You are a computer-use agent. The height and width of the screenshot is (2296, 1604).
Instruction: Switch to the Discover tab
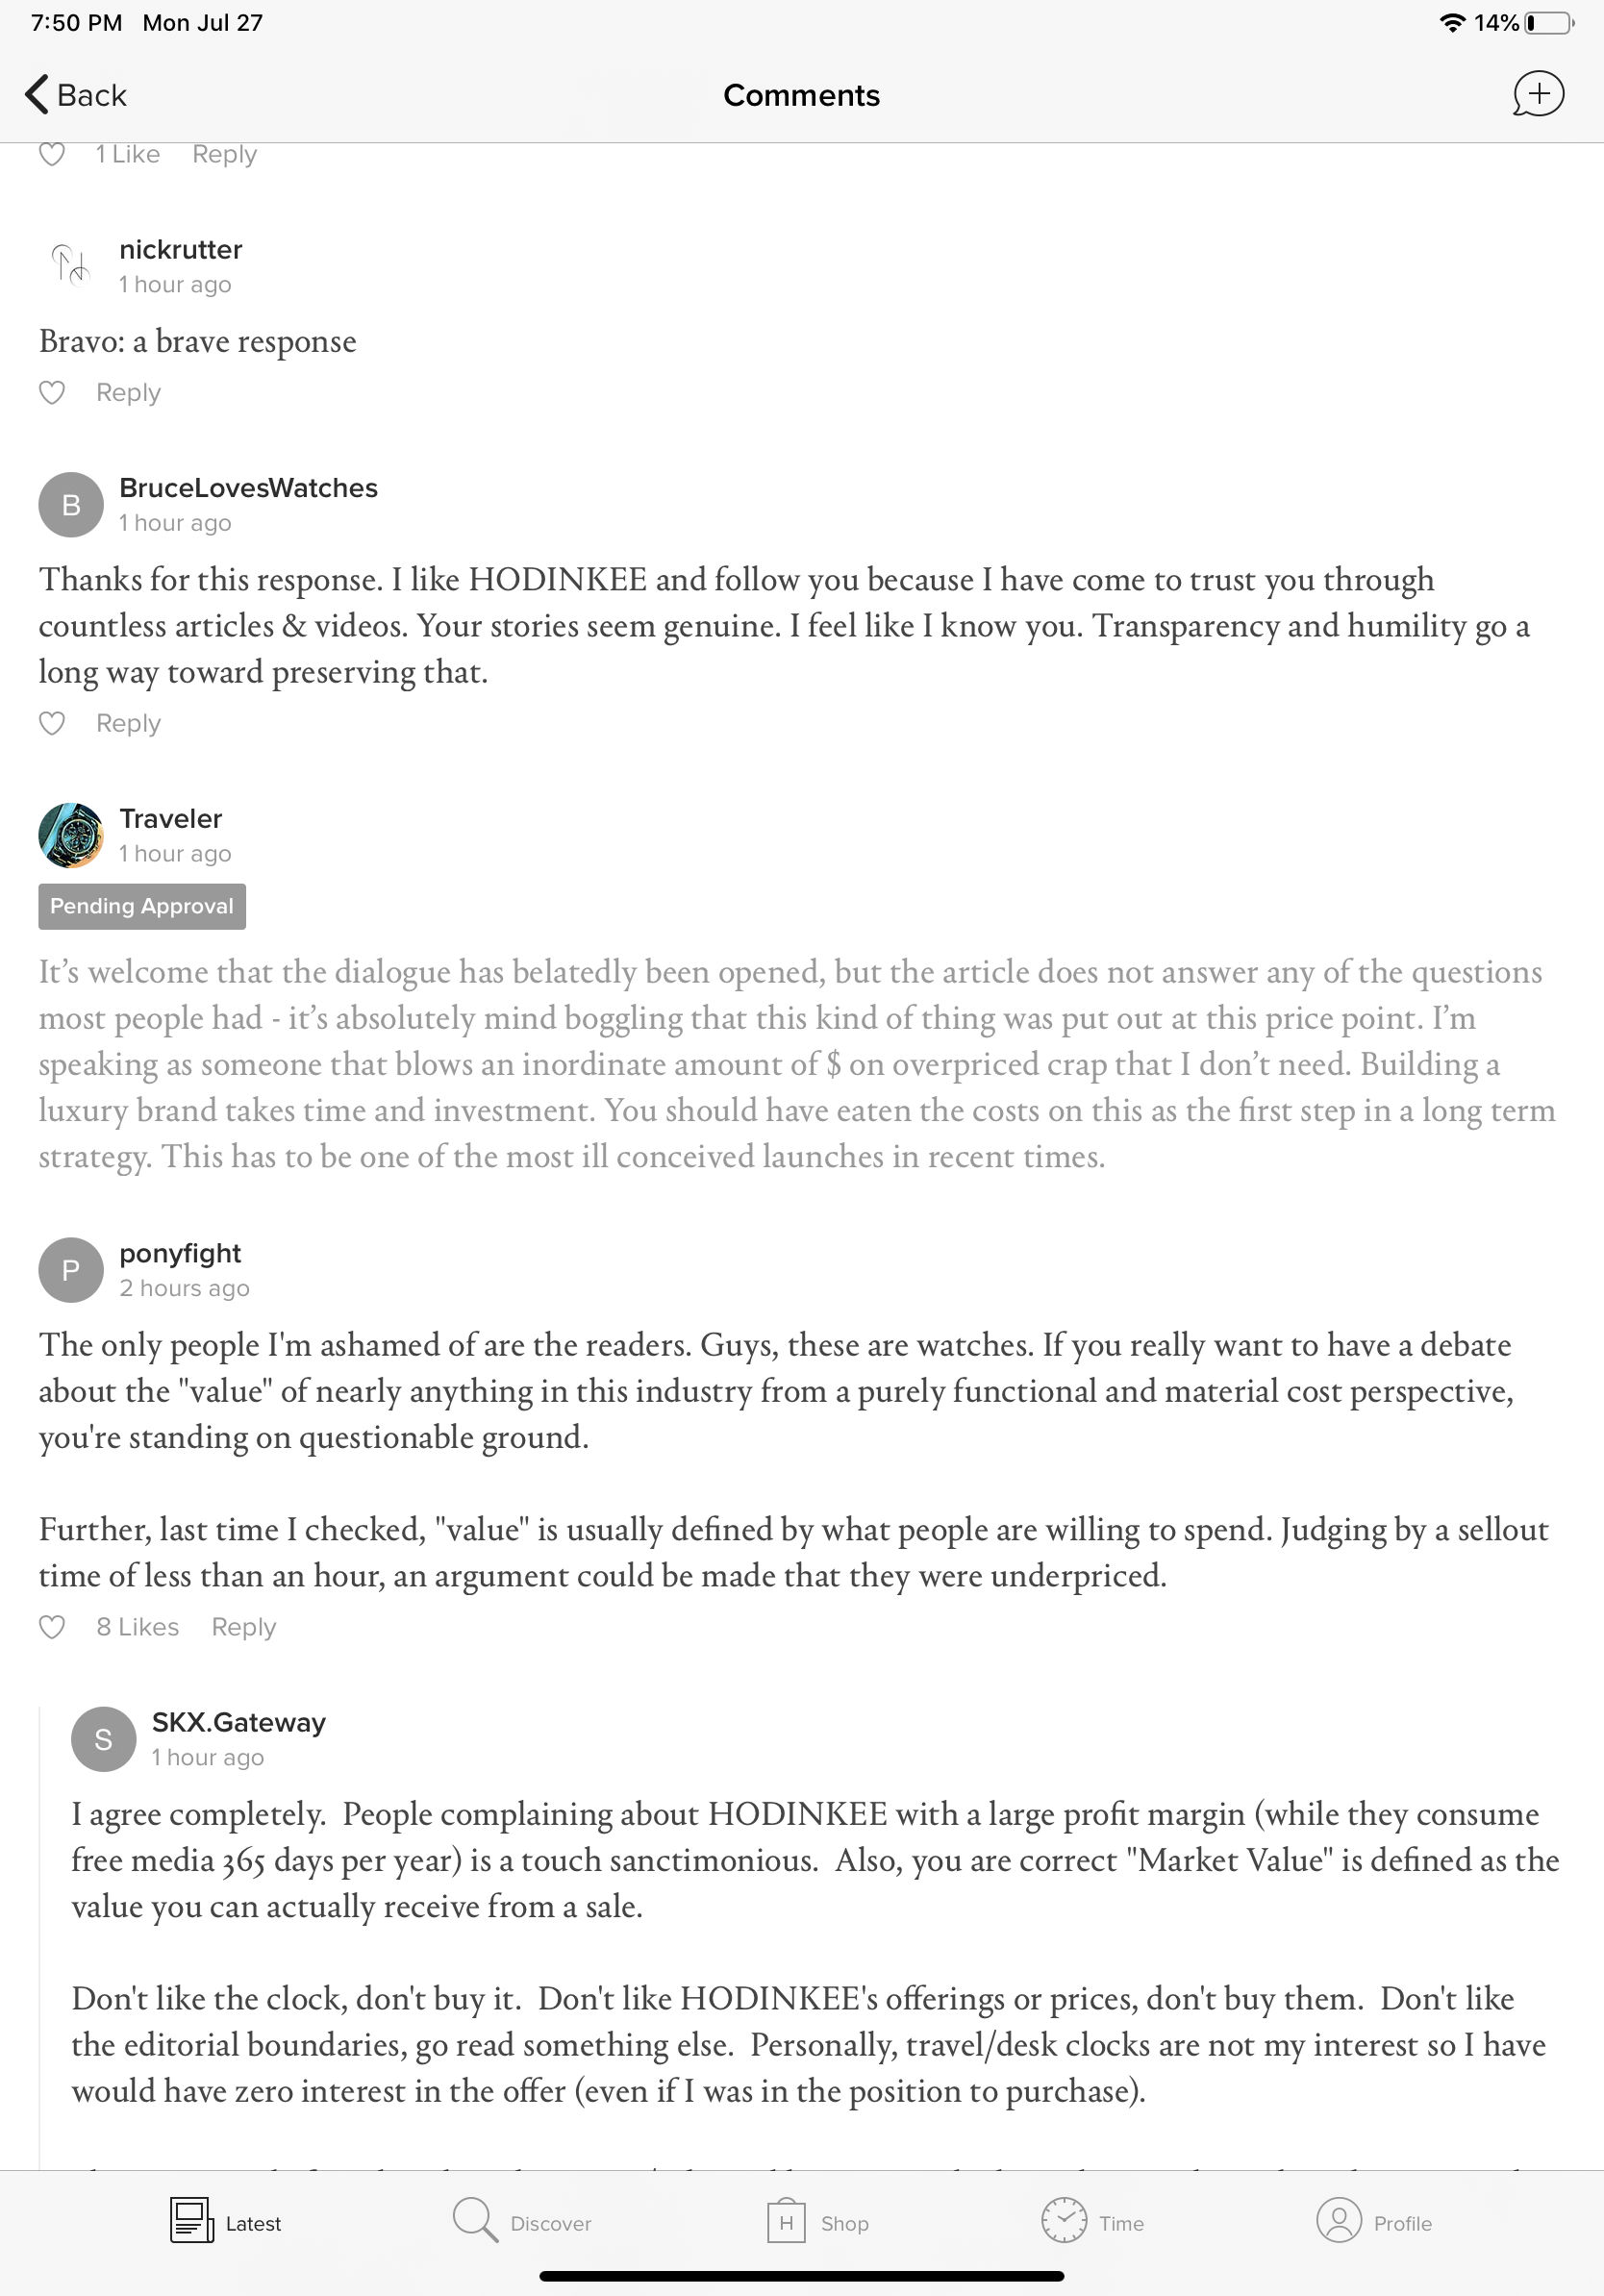(522, 2222)
